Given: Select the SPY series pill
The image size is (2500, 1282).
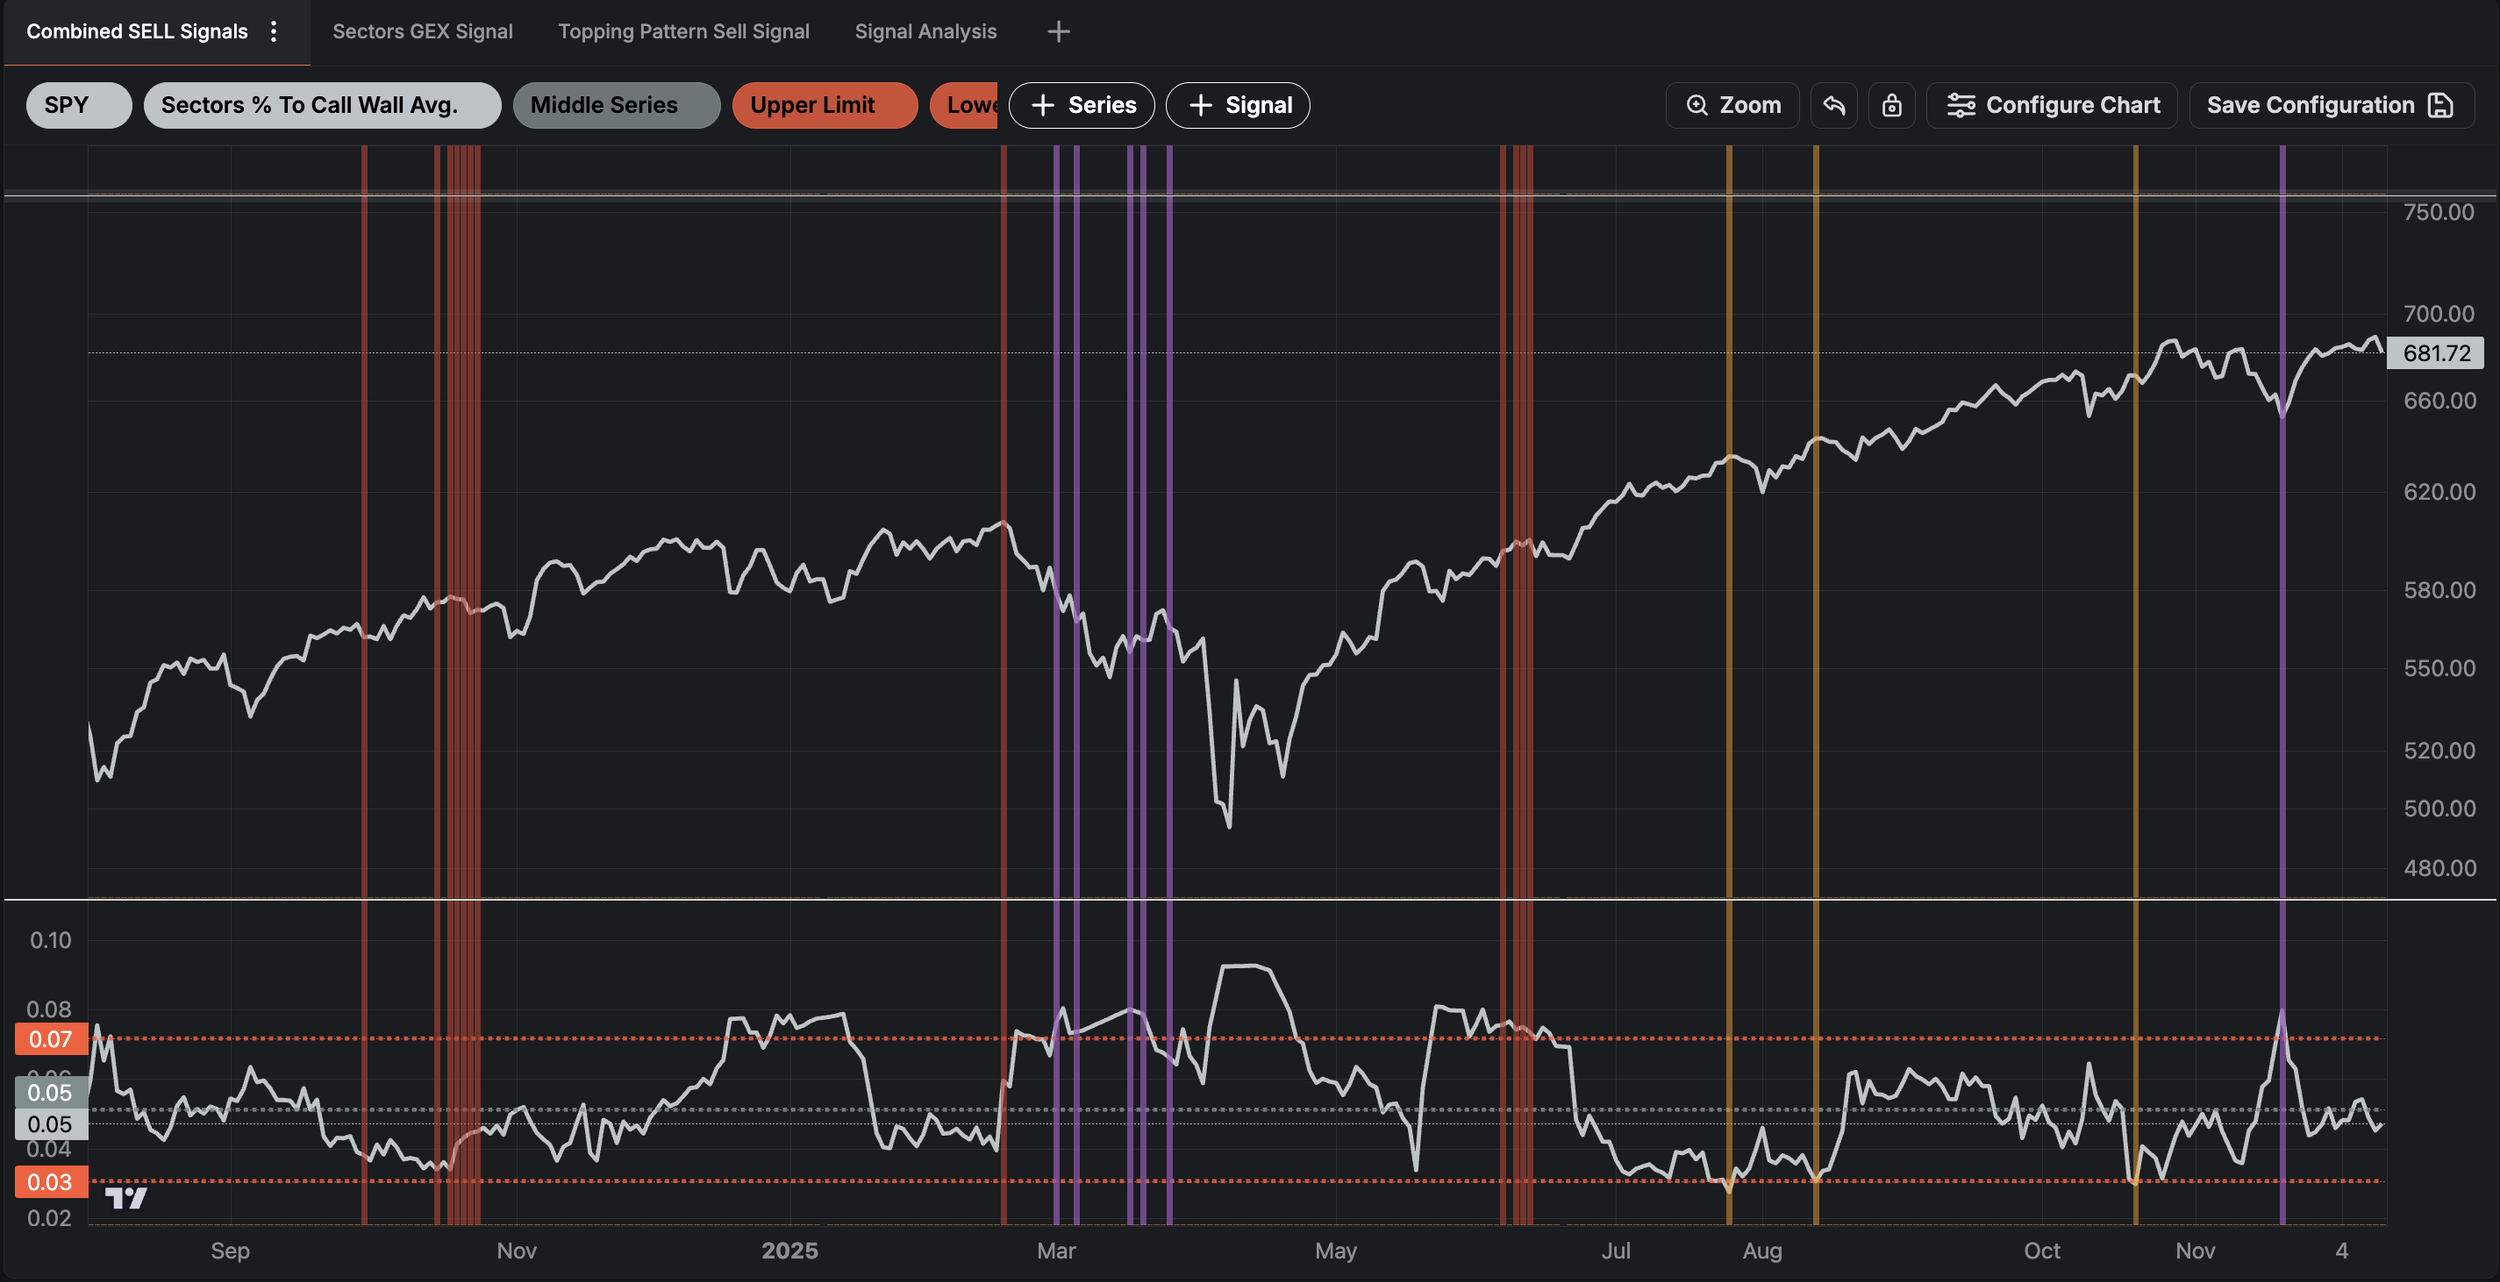Looking at the screenshot, I should tap(79, 105).
